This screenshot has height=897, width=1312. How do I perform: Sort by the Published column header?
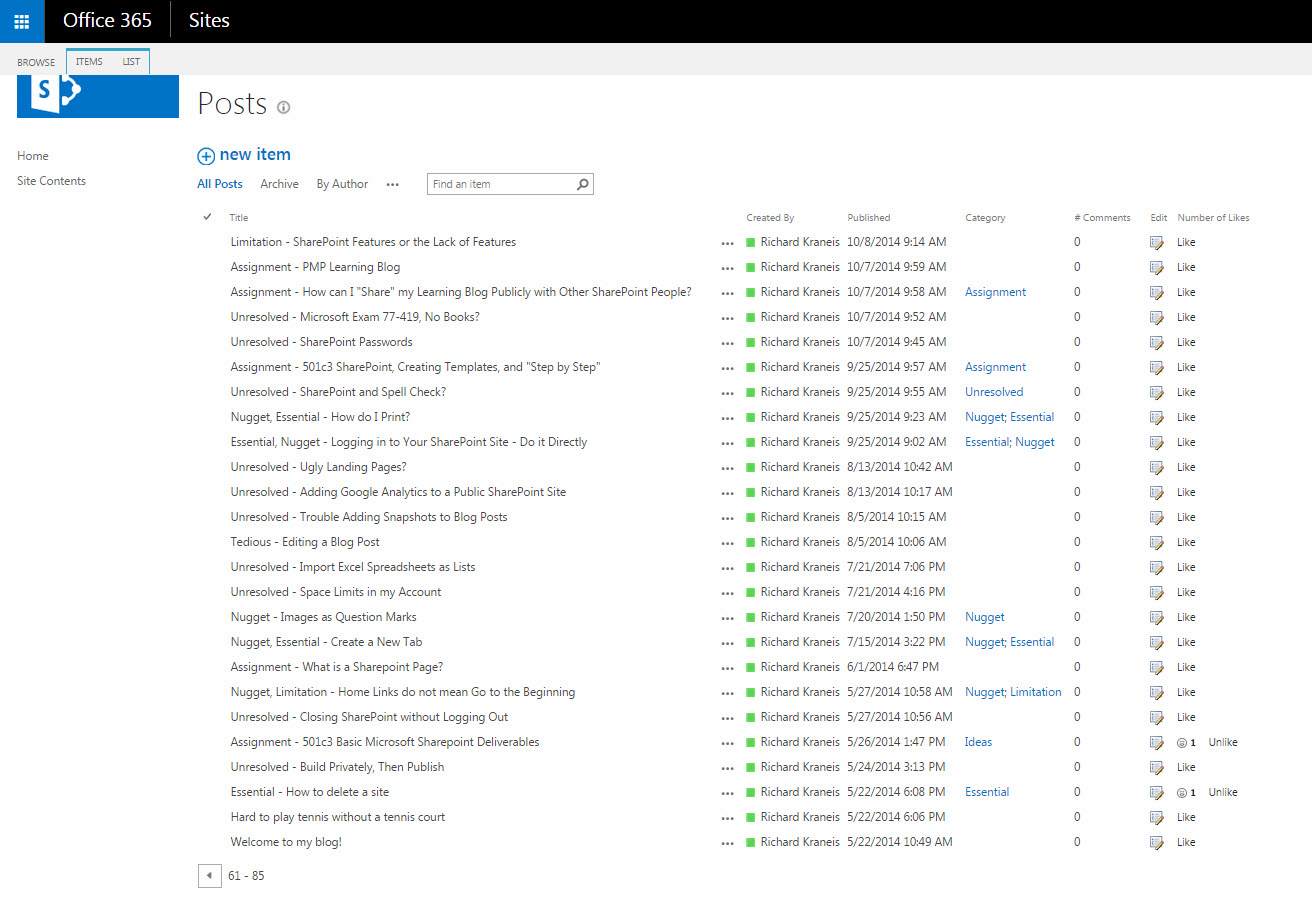coord(868,217)
